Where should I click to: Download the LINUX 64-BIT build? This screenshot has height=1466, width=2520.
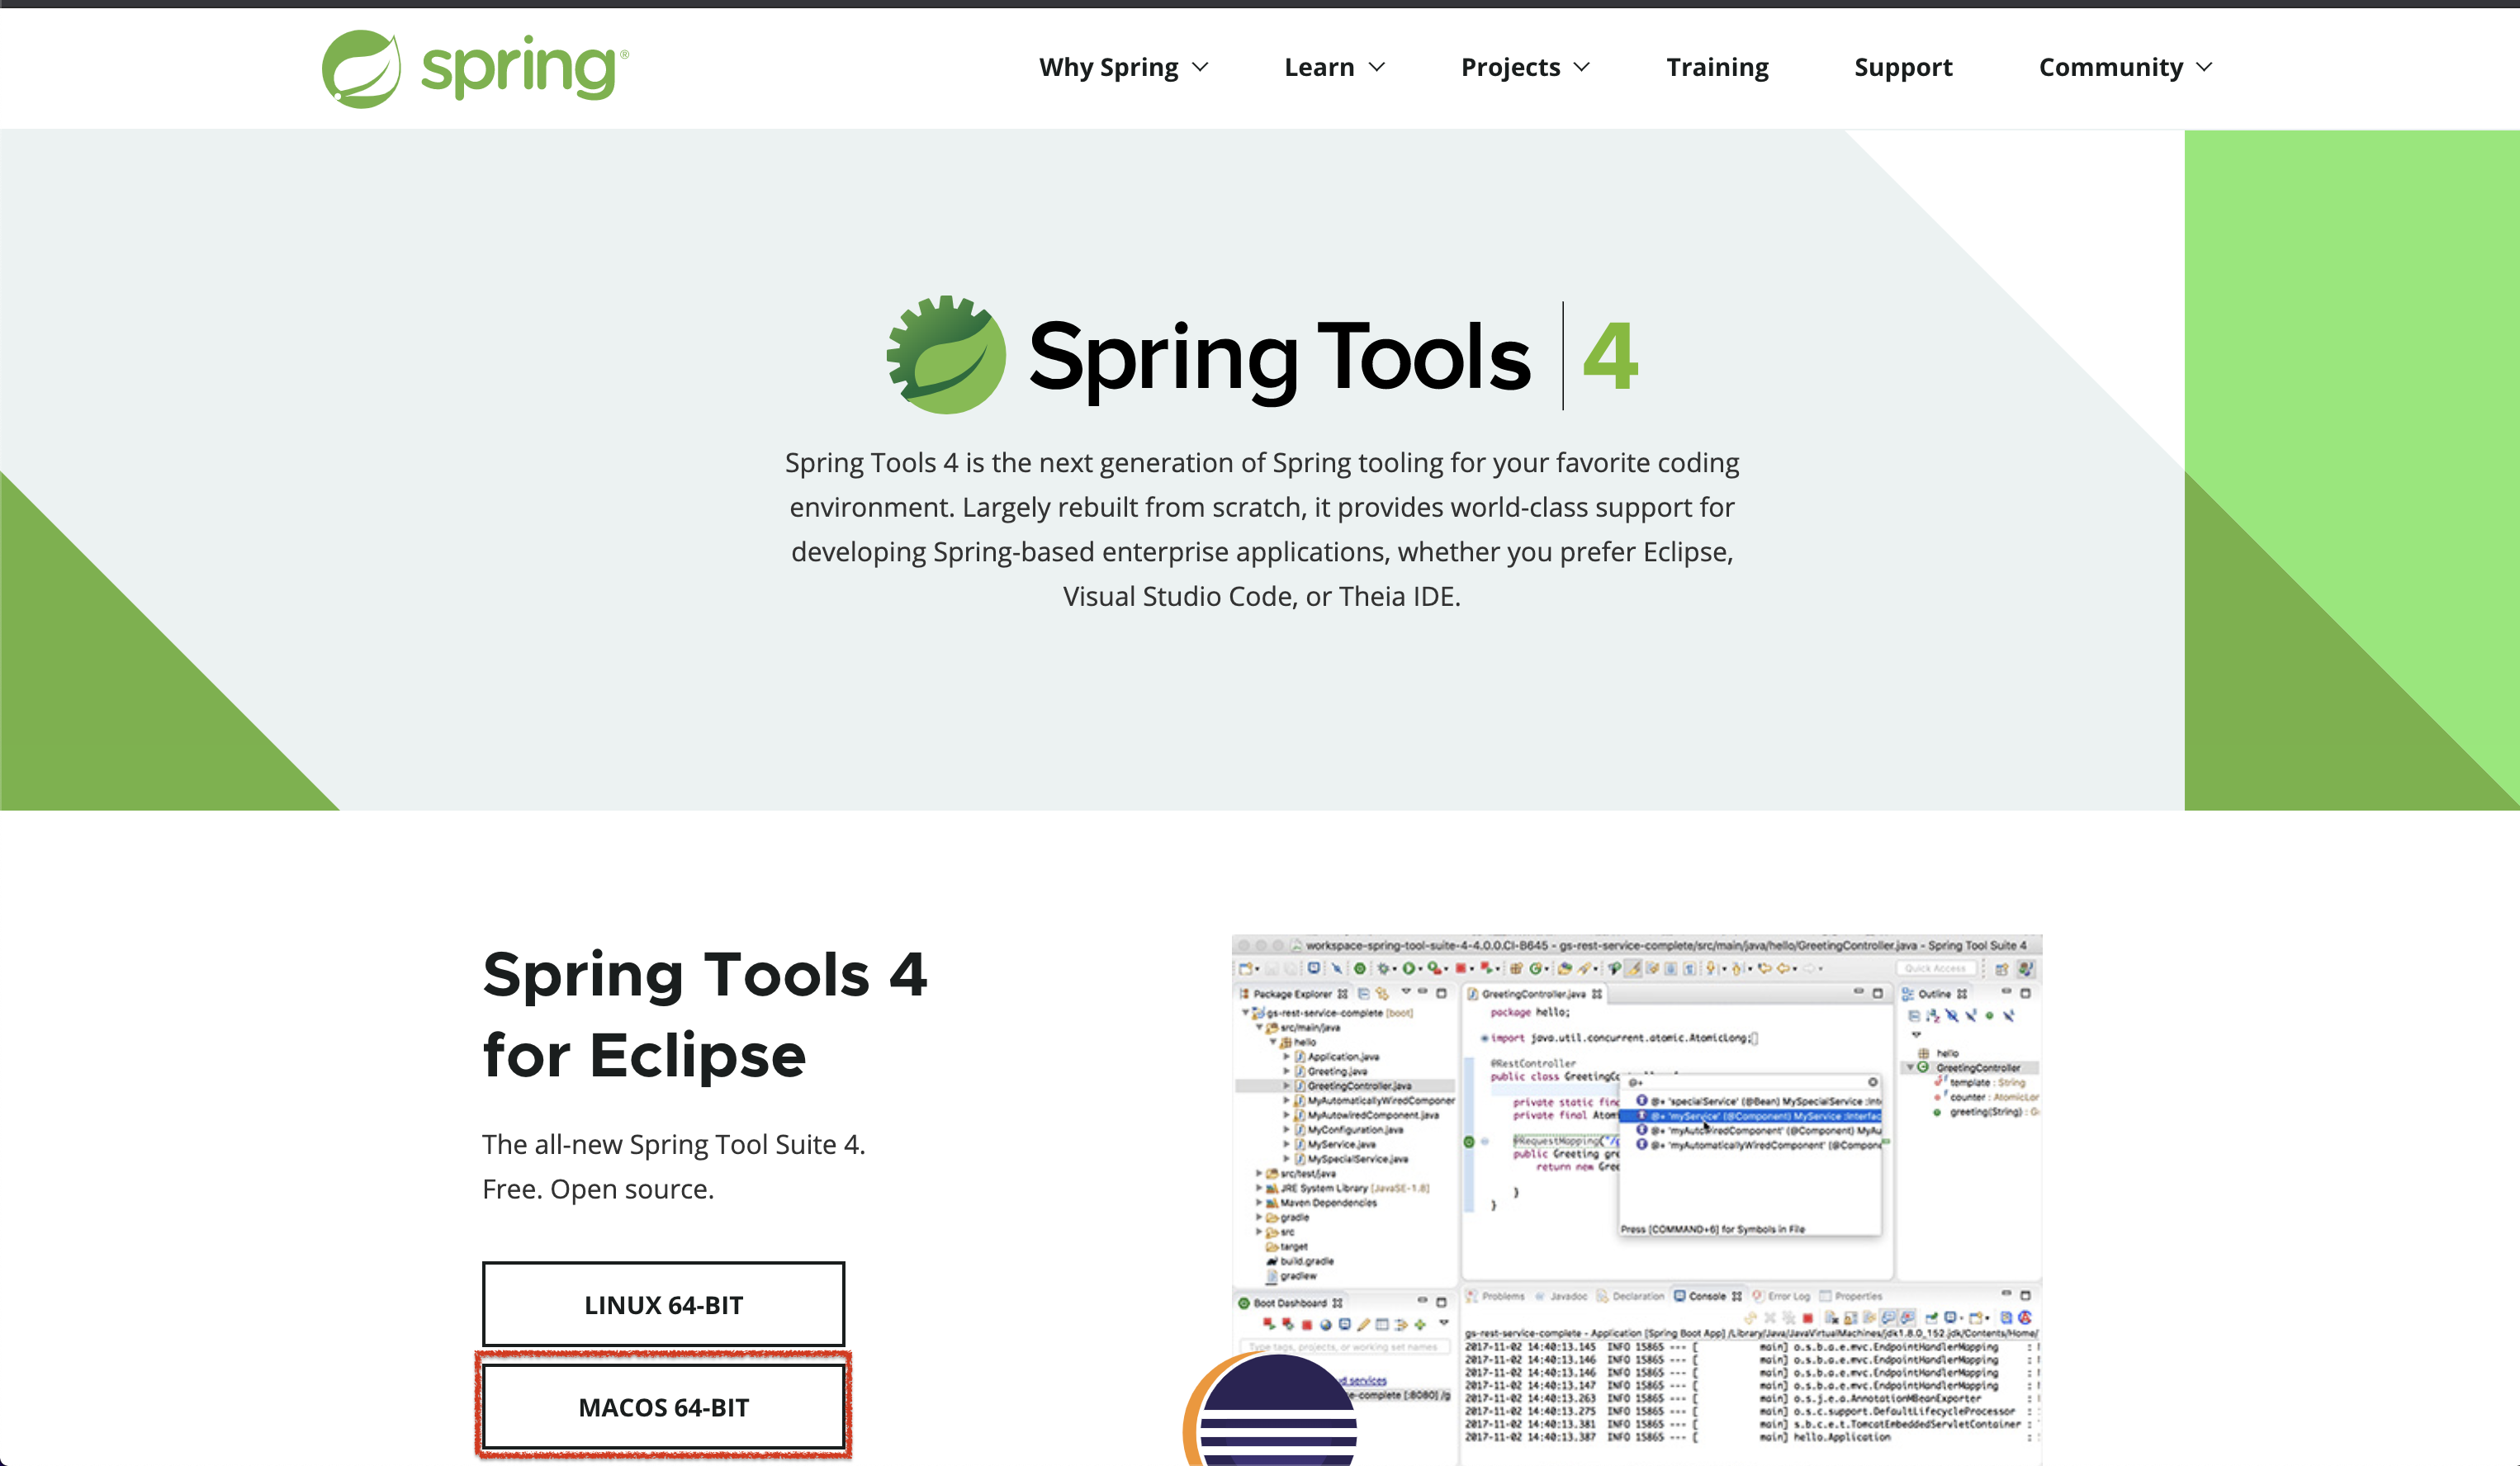(x=663, y=1304)
